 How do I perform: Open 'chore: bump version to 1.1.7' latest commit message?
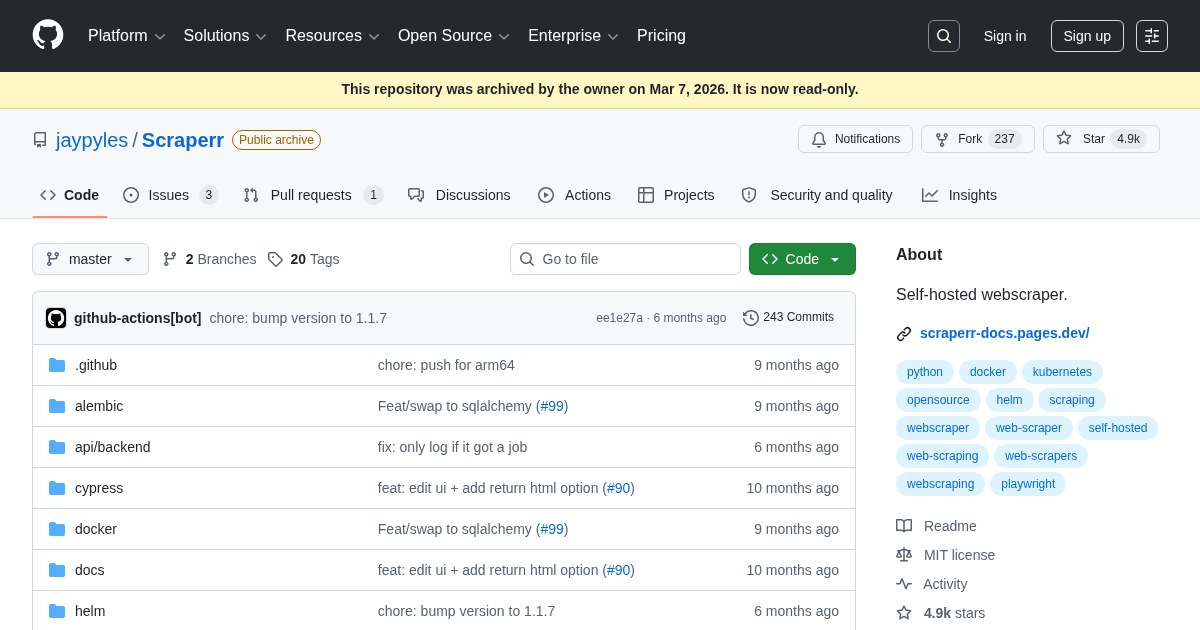click(298, 318)
